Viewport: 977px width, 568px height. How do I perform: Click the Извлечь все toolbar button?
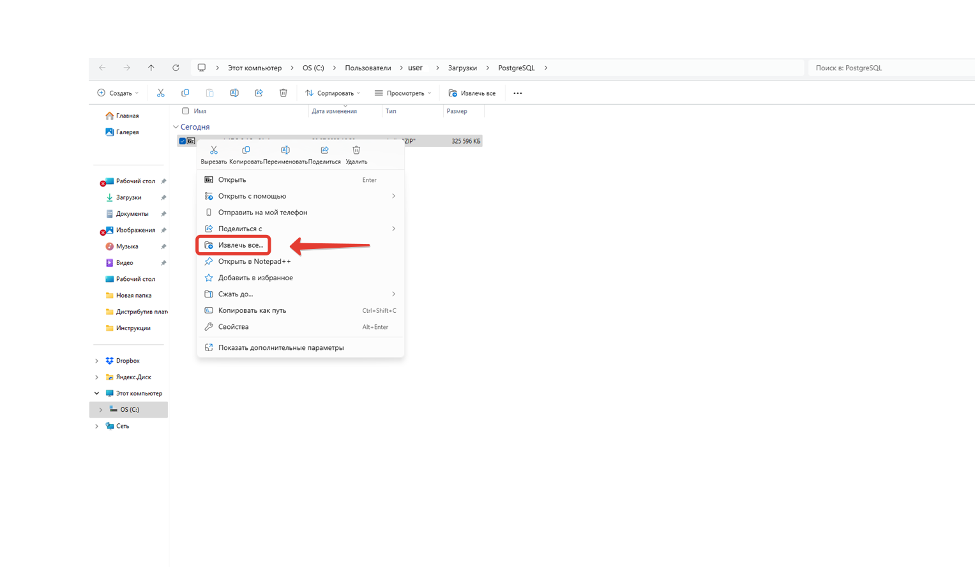pyautogui.click(x=472, y=93)
